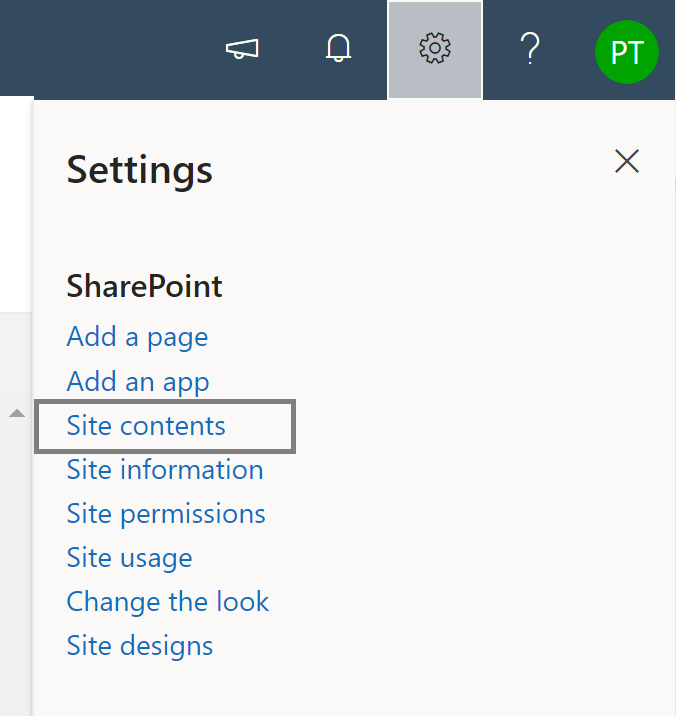Open the PT account avatar

pyautogui.click(x=627, y=52)
